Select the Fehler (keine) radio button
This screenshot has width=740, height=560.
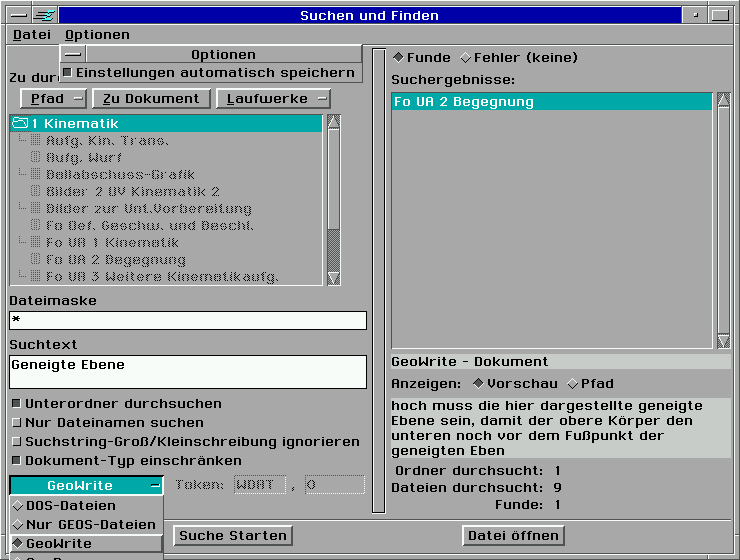click(465, 58)
